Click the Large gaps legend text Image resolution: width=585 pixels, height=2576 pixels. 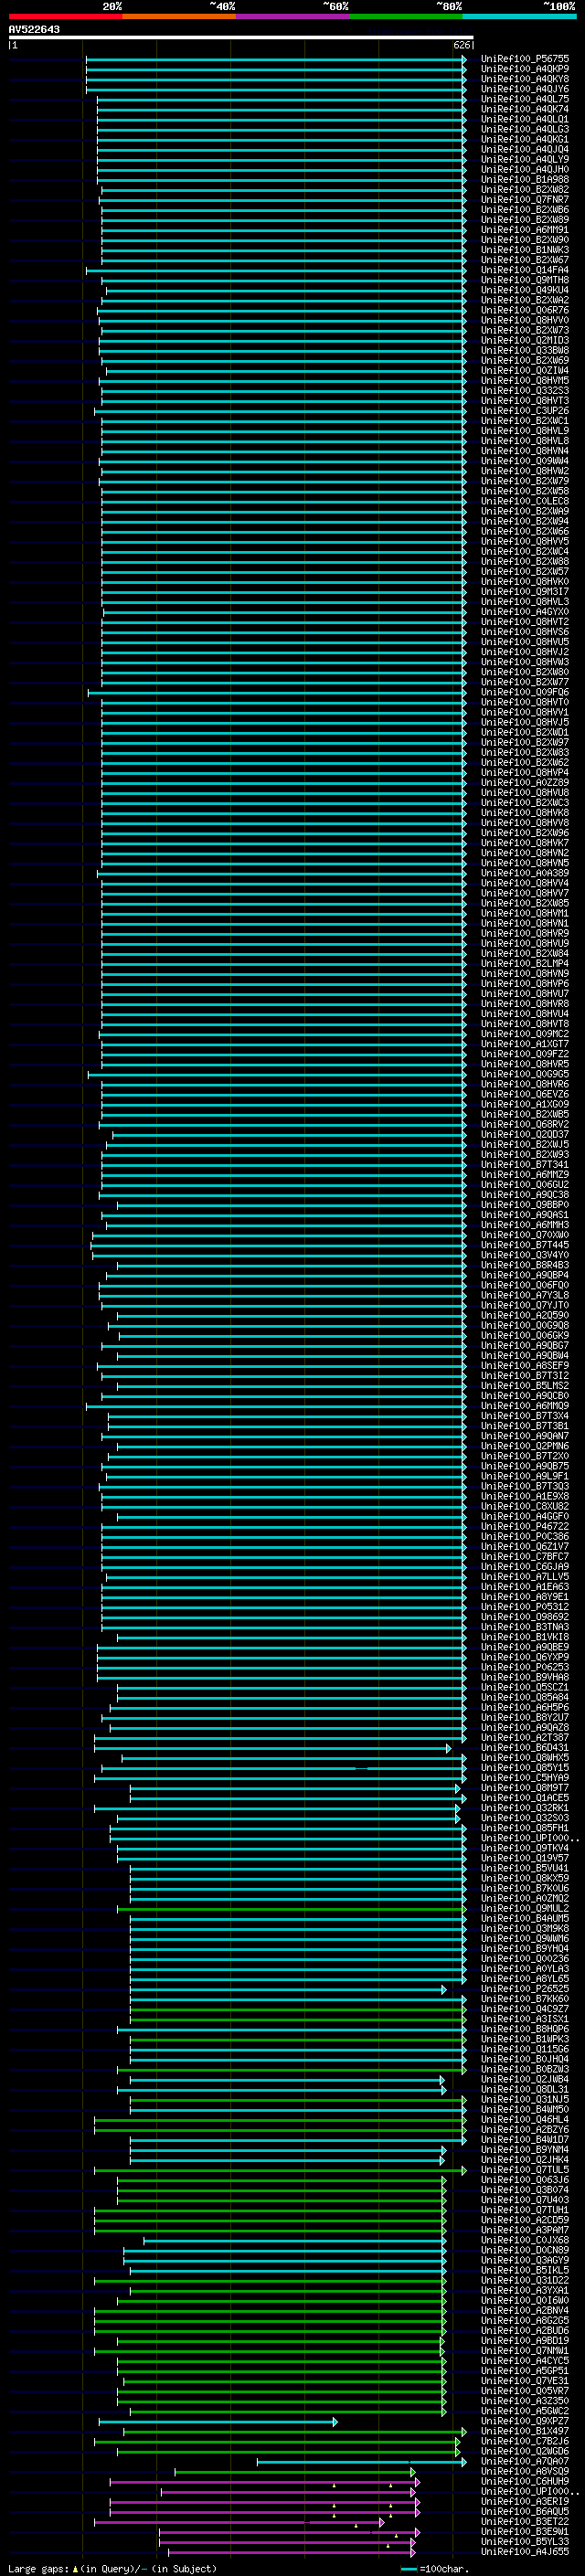point(38,2569)
